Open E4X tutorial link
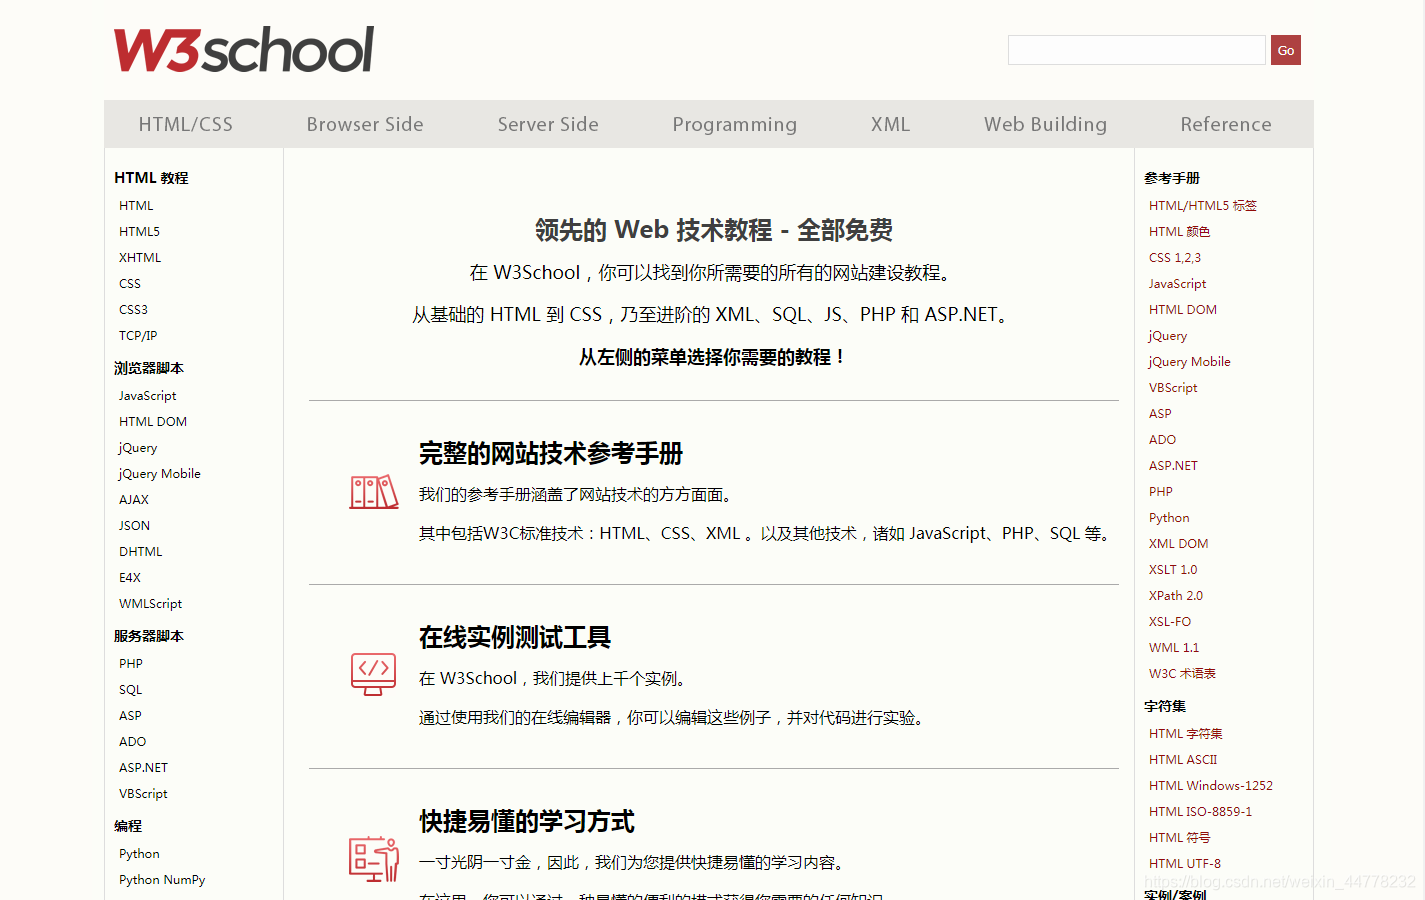The width and height of the screenshot is (1425, 900). [x=130, y=577]
